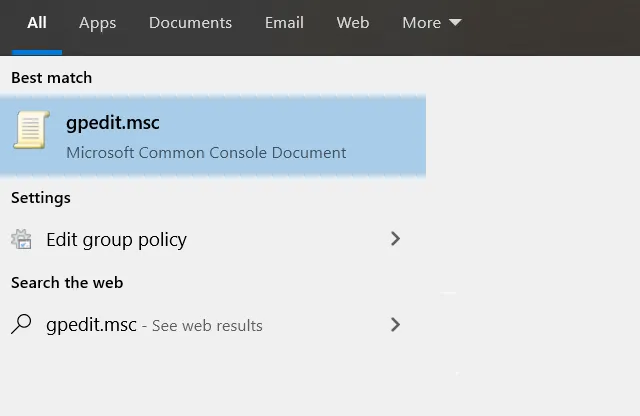Click the Microsoft Common Console Document subtitle
Screen dimensions: 640x416
(x=206, y=153)
